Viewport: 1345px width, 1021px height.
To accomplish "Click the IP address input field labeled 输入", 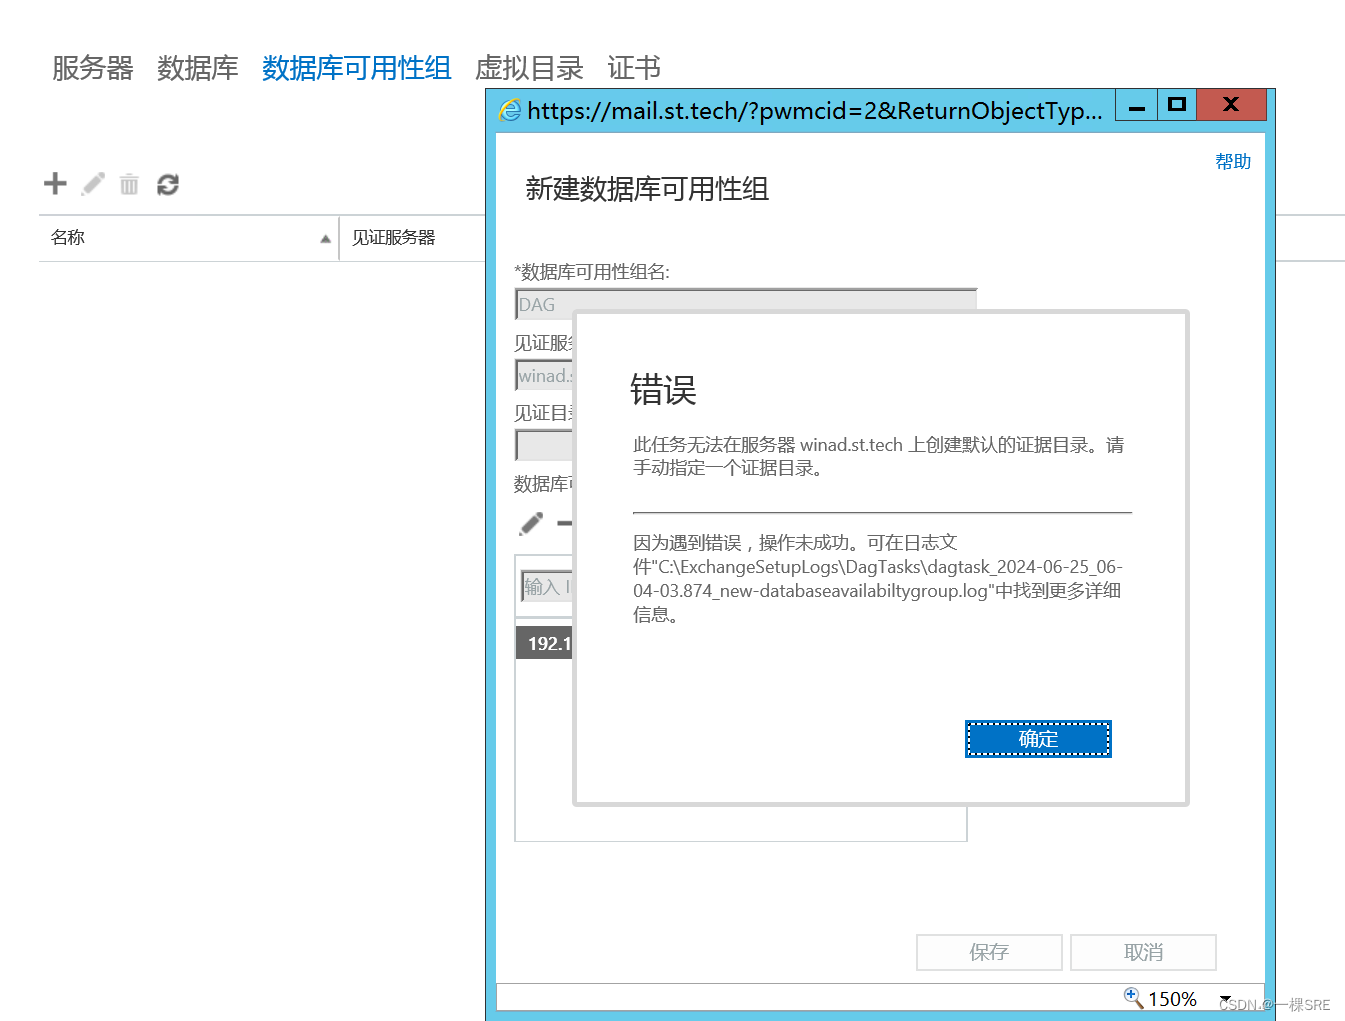I will tap(546, 587).
